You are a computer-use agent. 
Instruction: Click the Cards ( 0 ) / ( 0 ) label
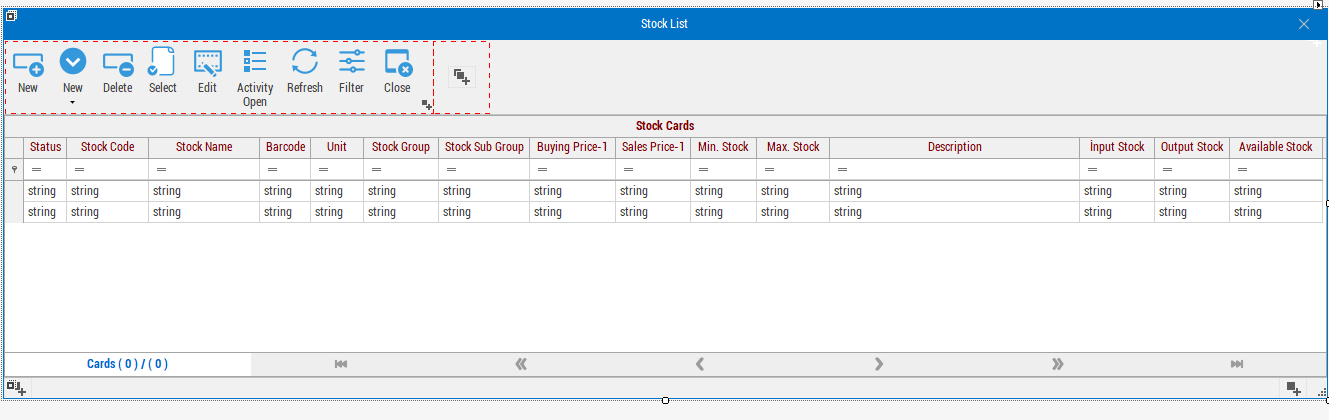(128, 364)
